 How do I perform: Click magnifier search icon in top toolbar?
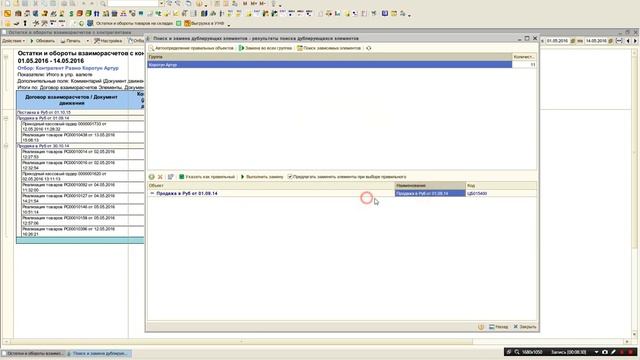(x=103, y=3)
